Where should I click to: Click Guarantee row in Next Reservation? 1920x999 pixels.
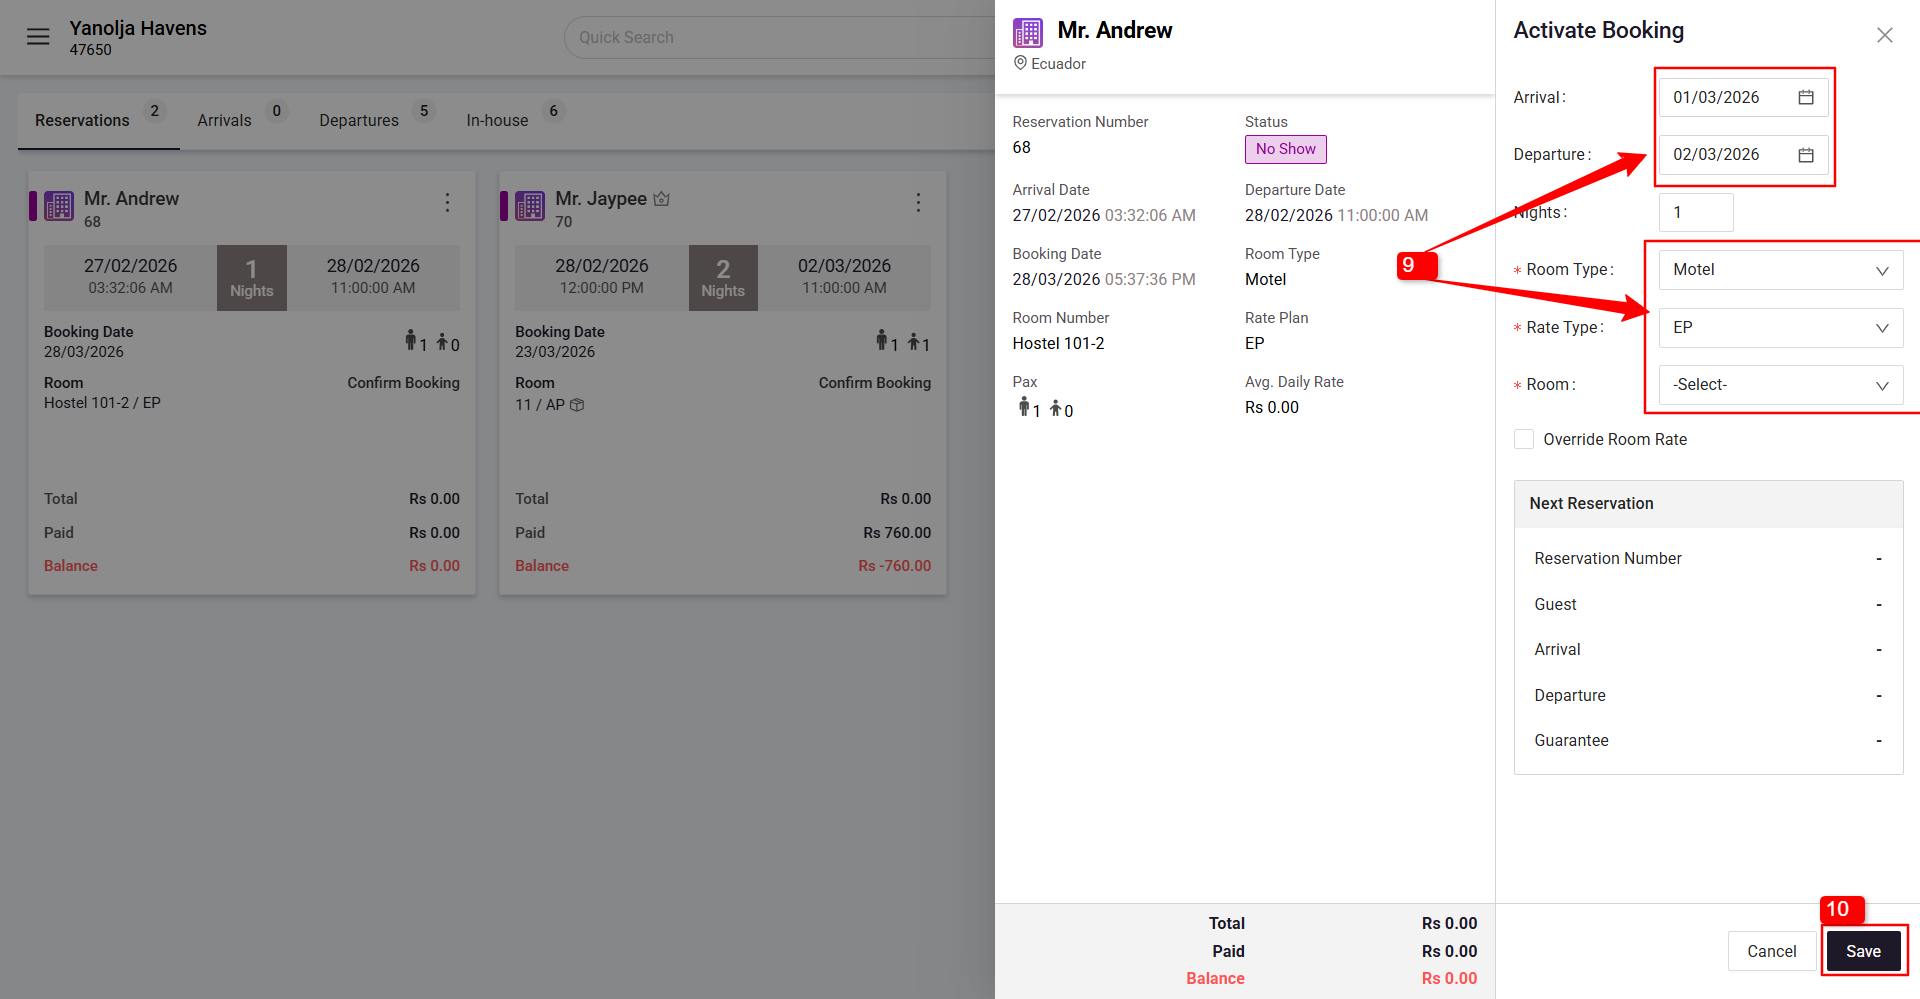point(1708,741)
